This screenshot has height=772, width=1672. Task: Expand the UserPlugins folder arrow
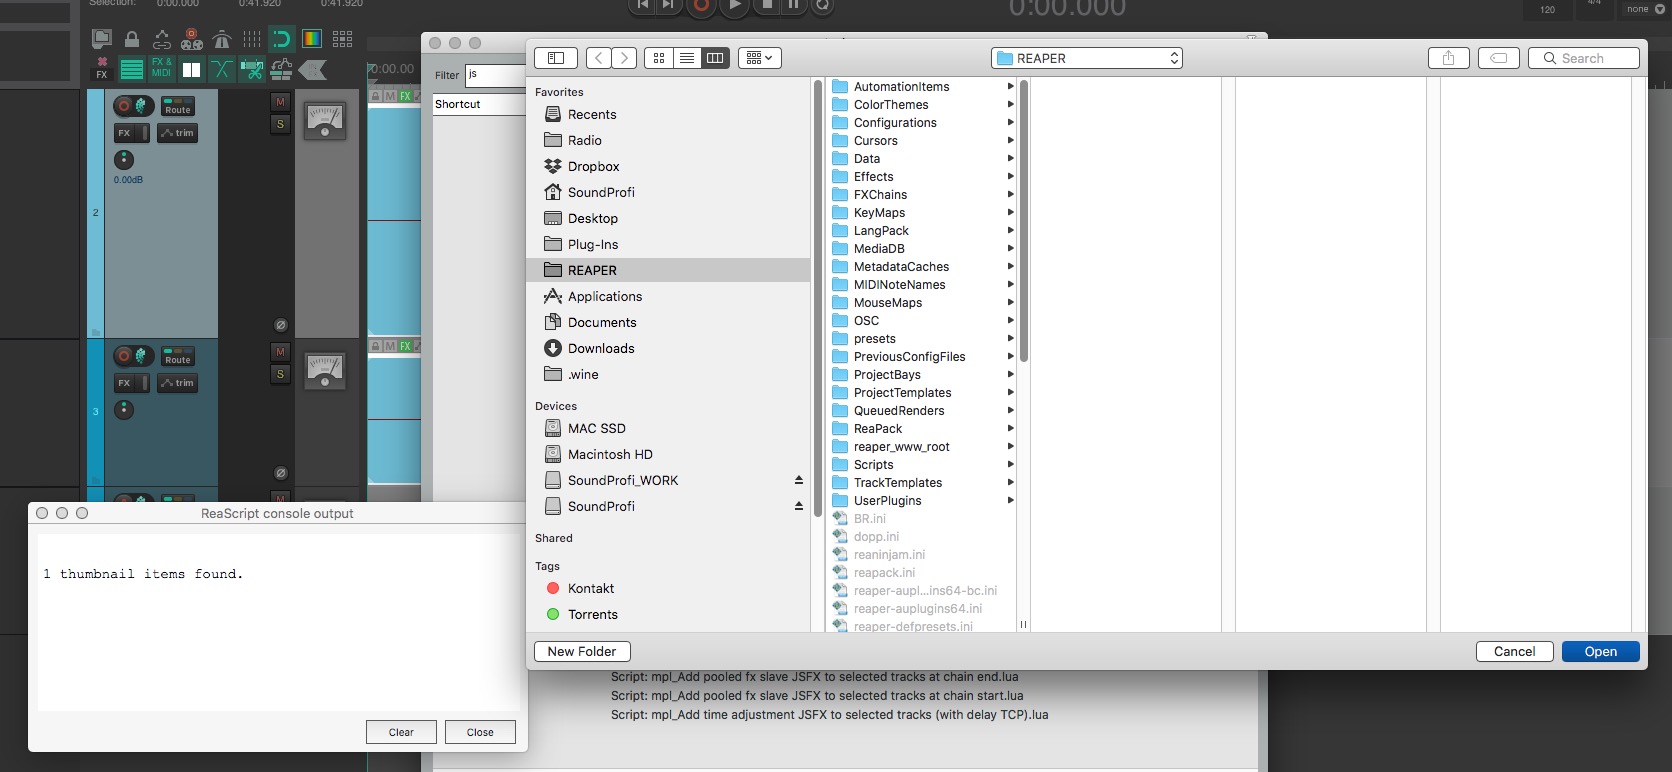[x=1010, y=501]
